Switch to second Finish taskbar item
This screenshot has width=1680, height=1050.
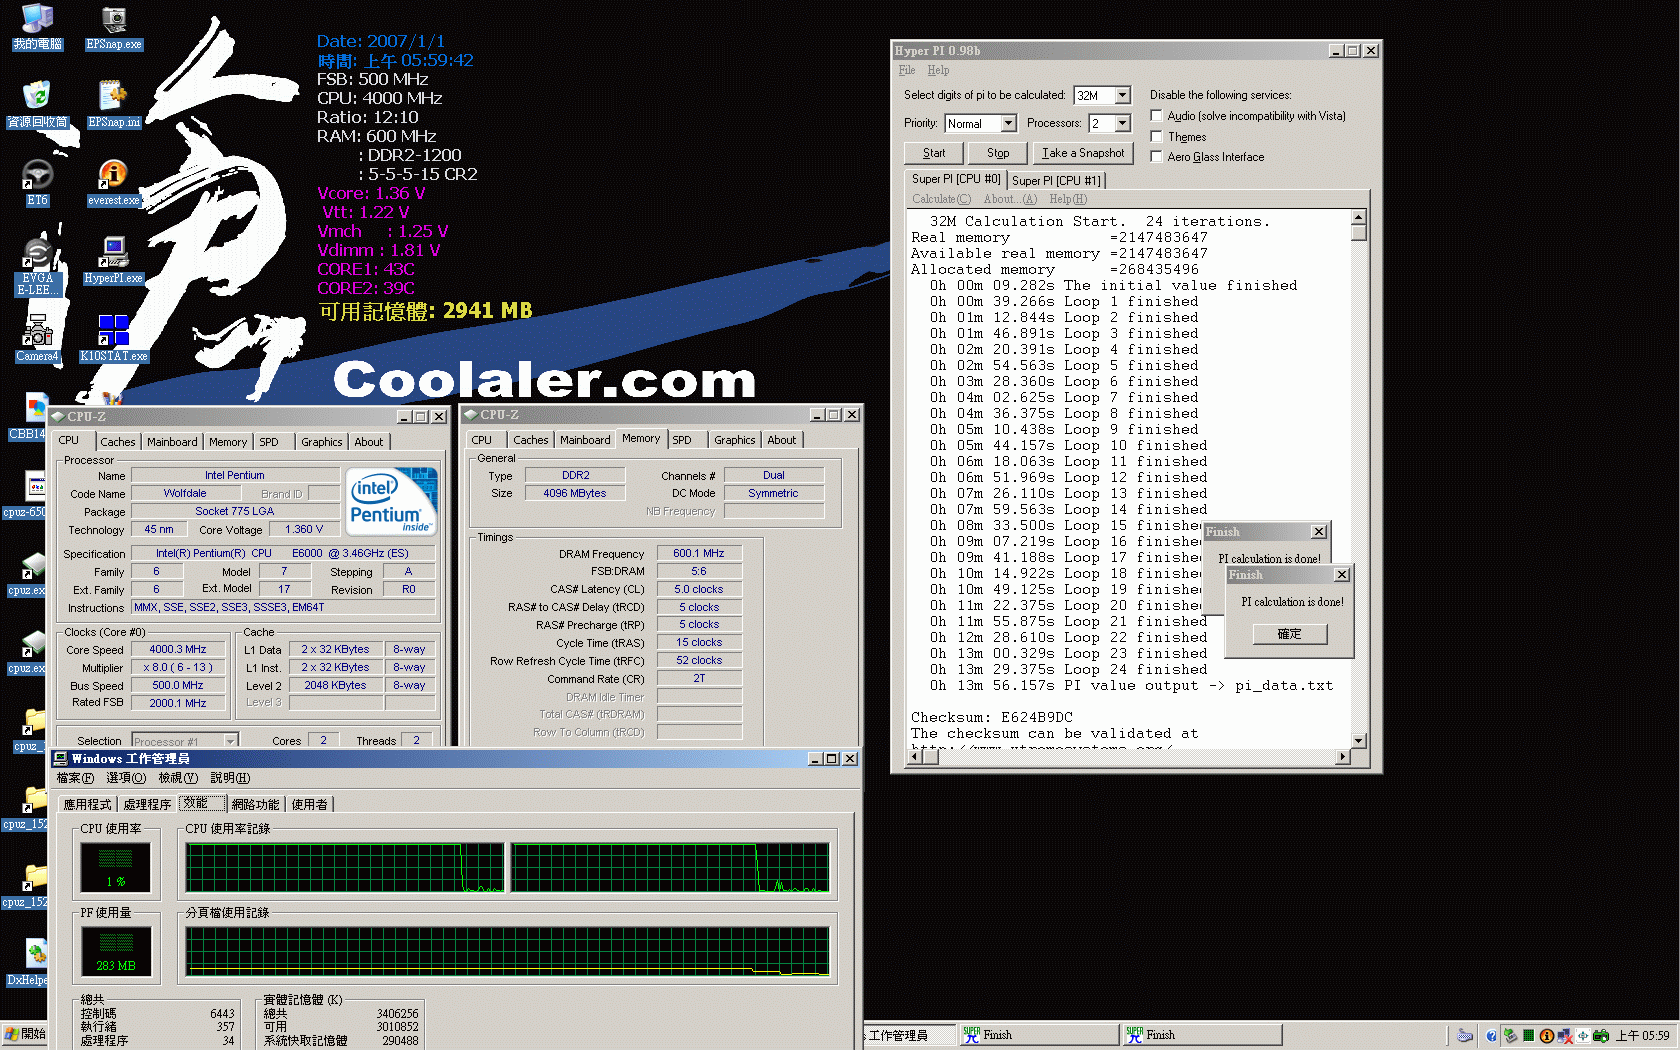pos(1202,1035)
